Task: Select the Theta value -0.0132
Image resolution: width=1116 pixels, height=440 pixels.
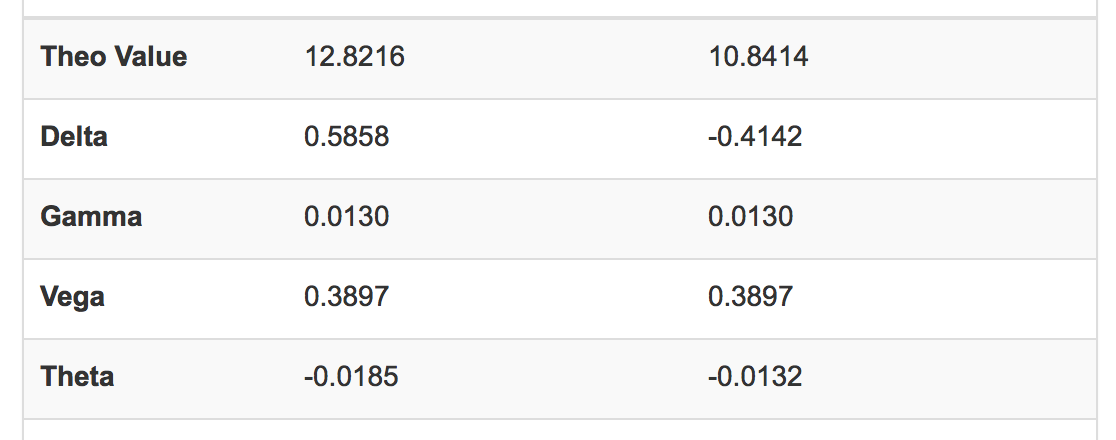Action: tap(755, 377)
